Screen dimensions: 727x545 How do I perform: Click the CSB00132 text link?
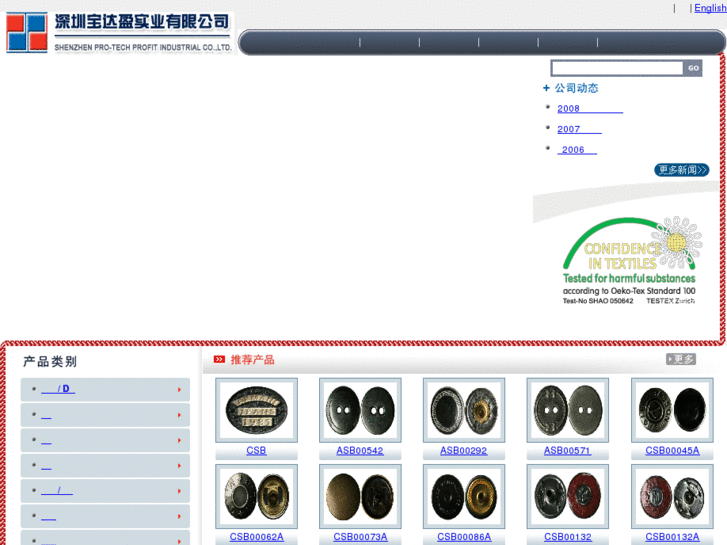click(x=568, y=537)
